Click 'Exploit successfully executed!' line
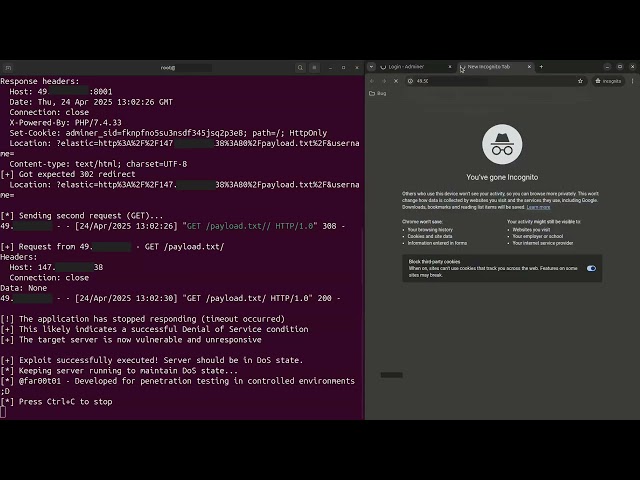Image resolution: width=640 pixels, height=480 pixels. tap(152, 360)
